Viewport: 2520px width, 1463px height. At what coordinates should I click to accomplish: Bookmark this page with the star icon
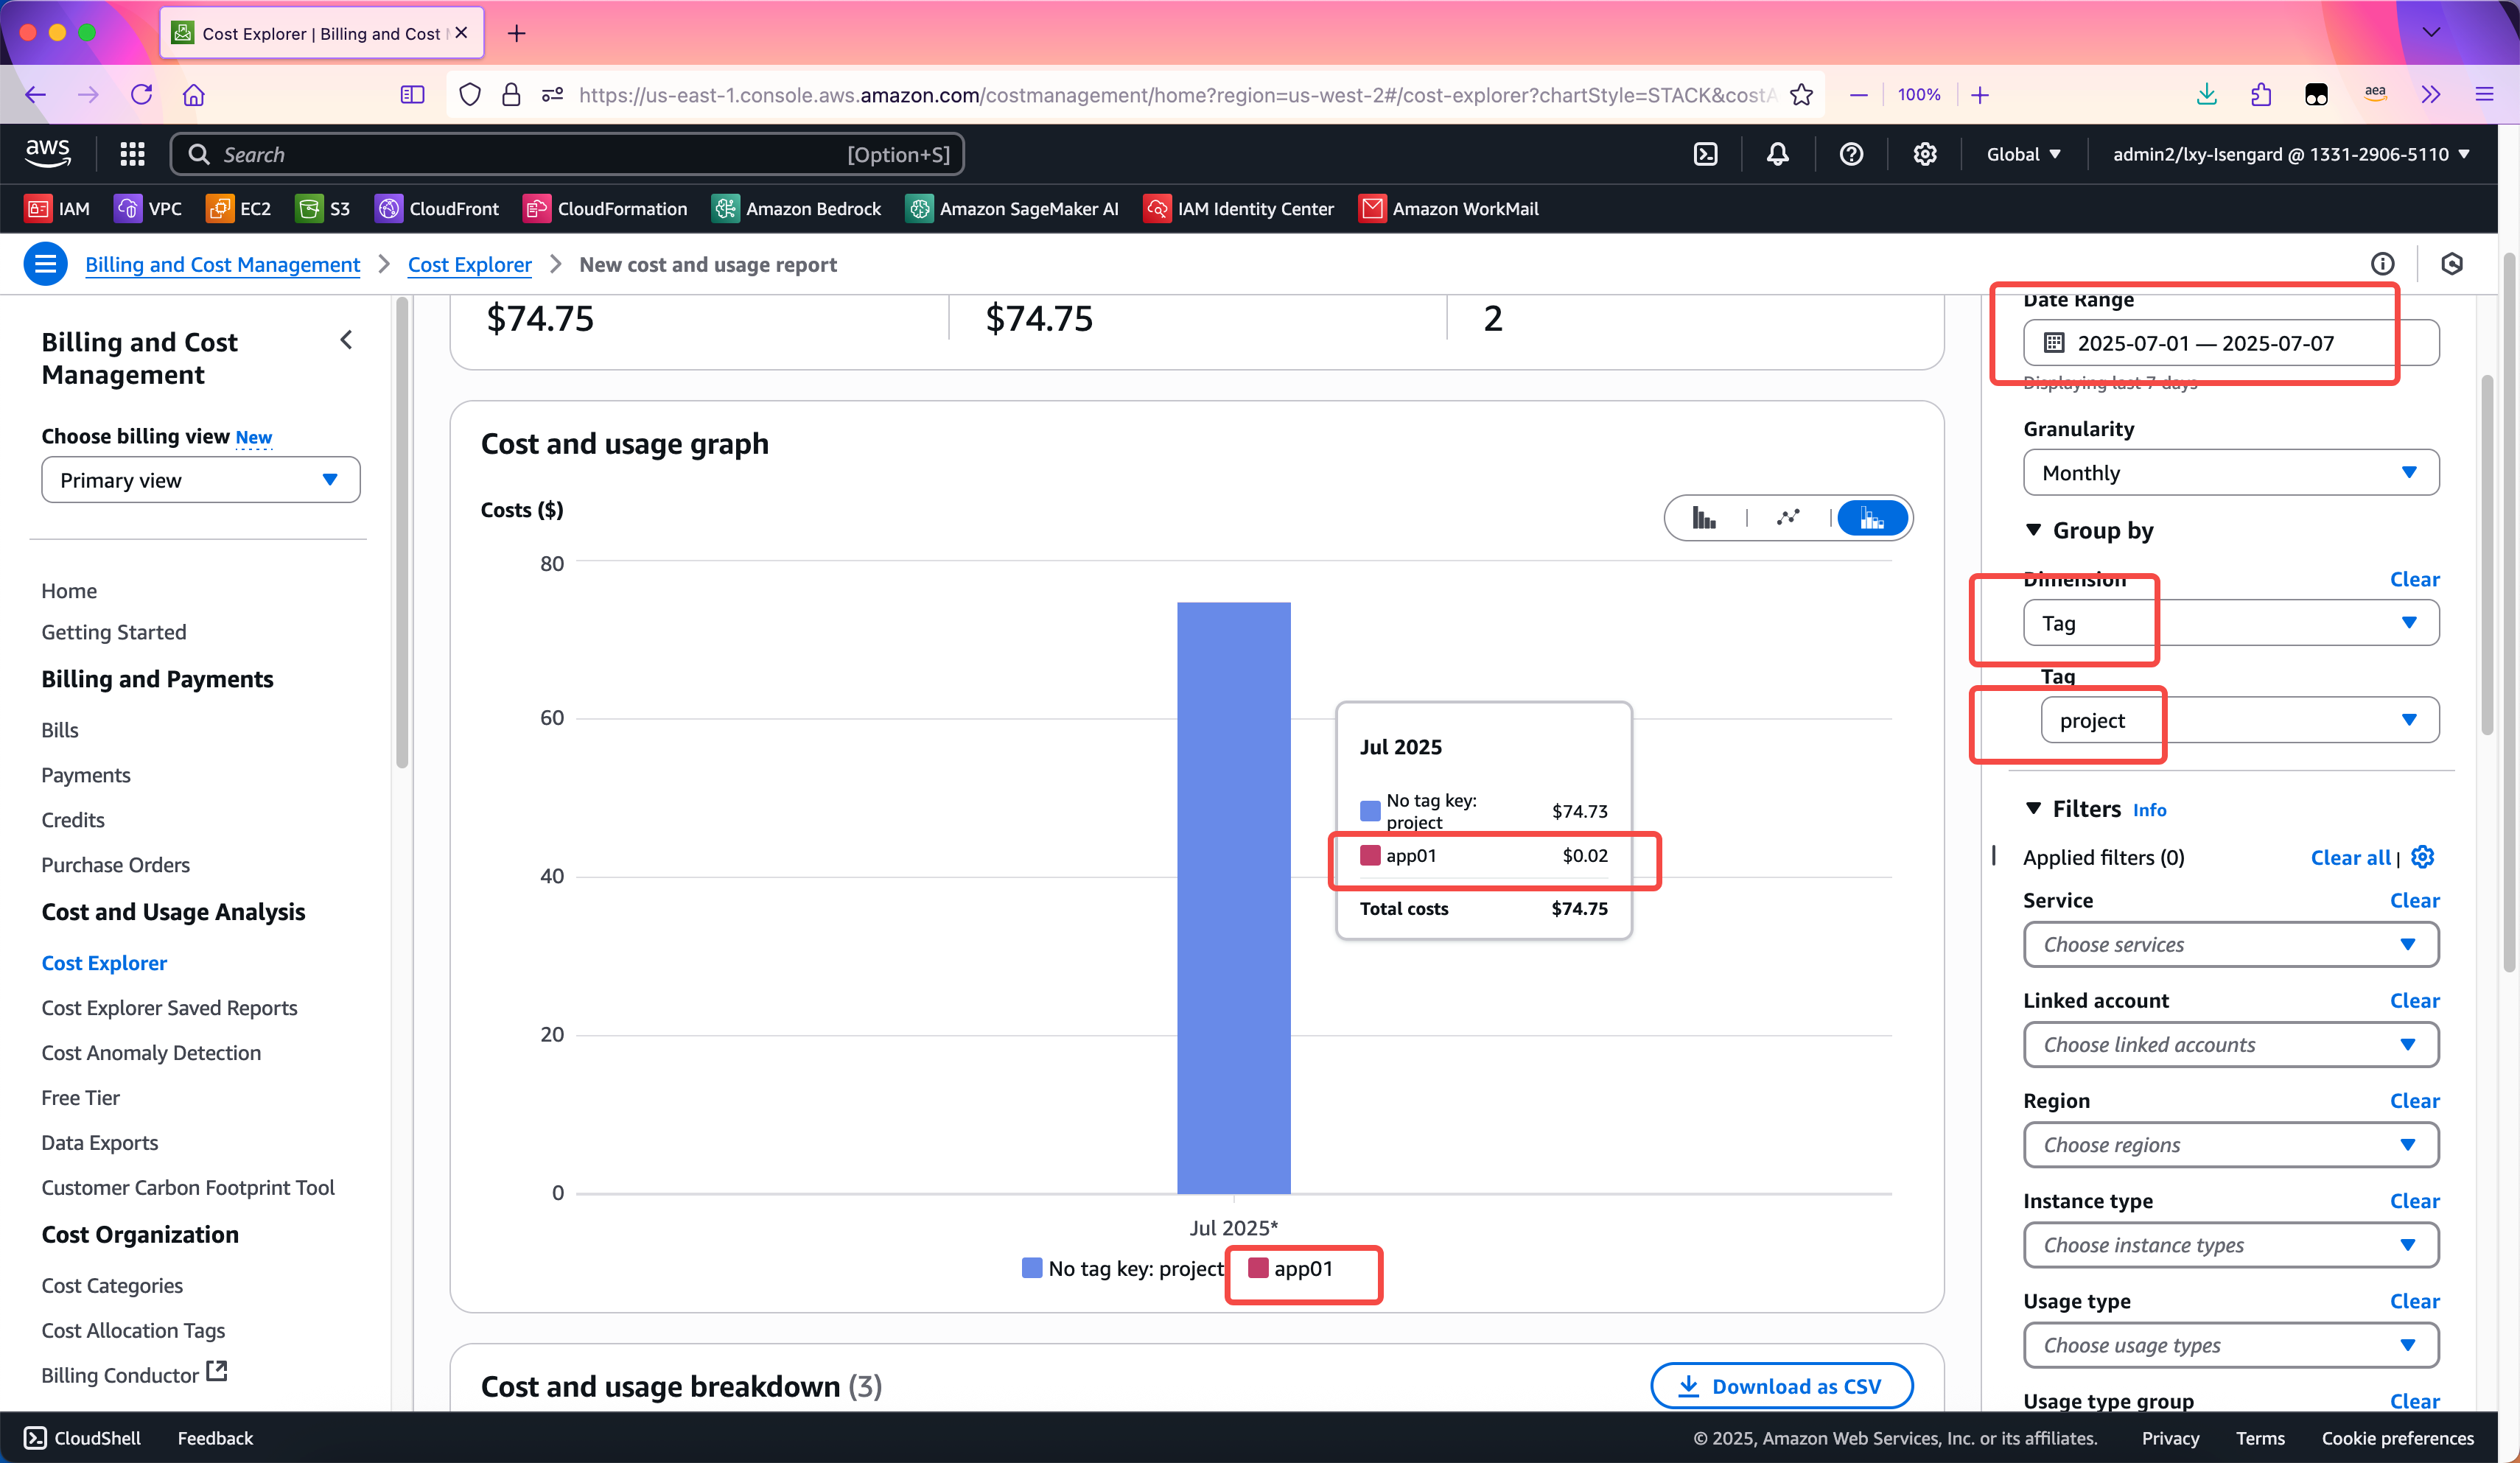(x=1801, y=94)
